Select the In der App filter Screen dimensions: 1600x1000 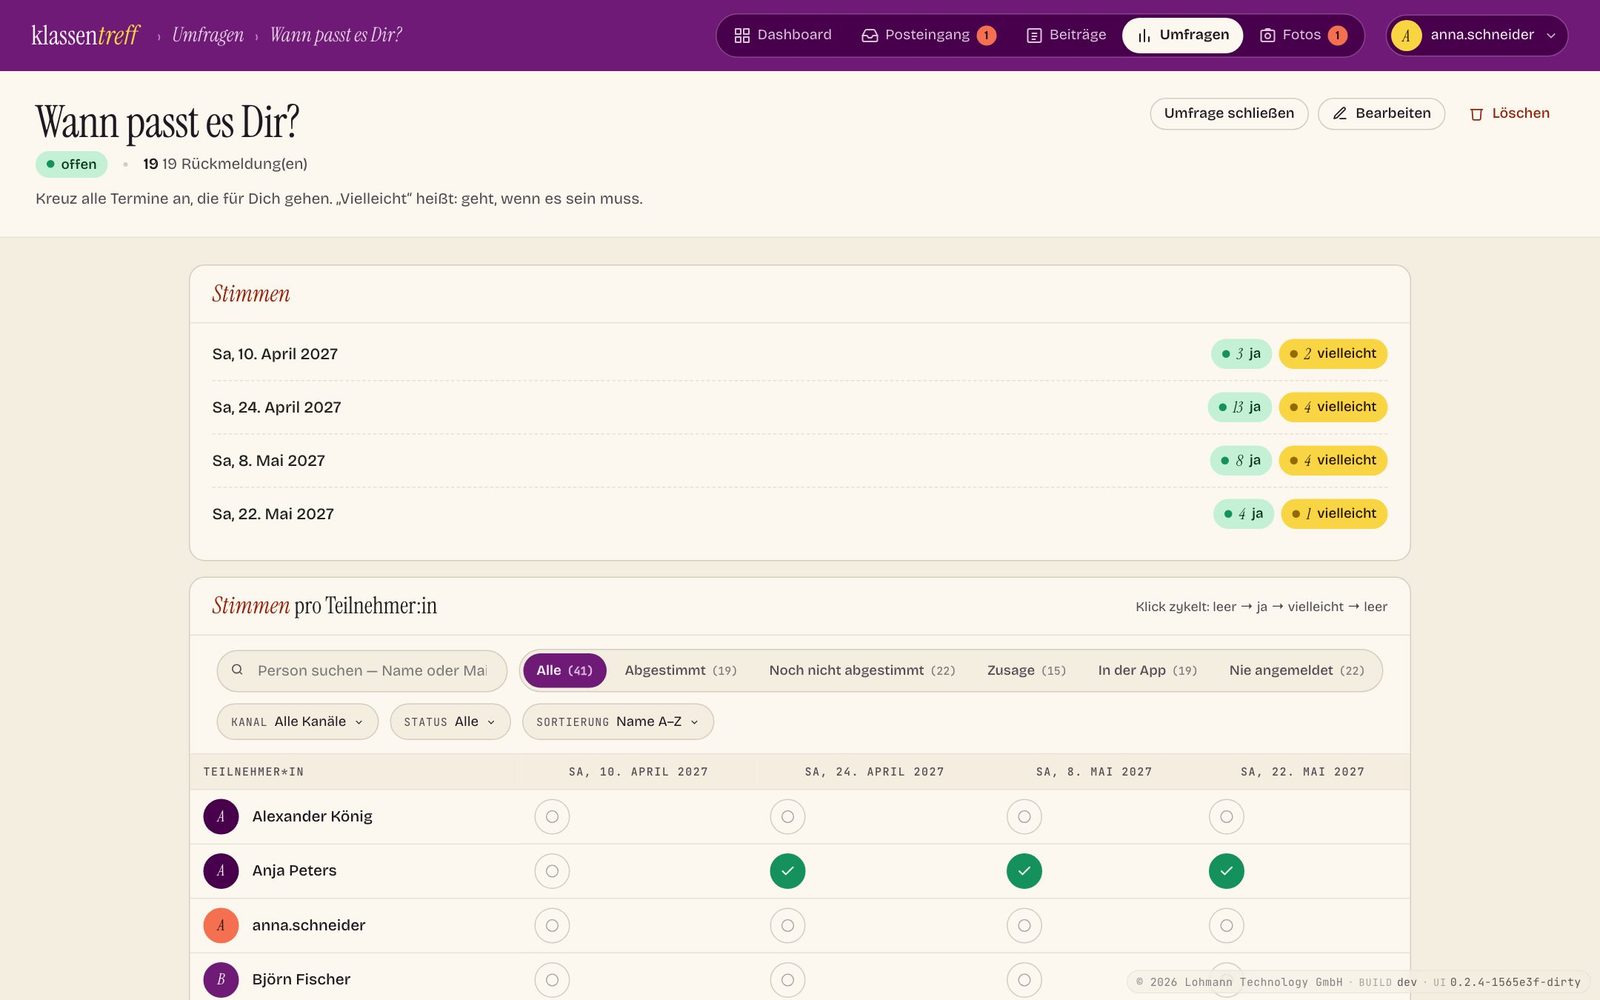pos(1147,670)
